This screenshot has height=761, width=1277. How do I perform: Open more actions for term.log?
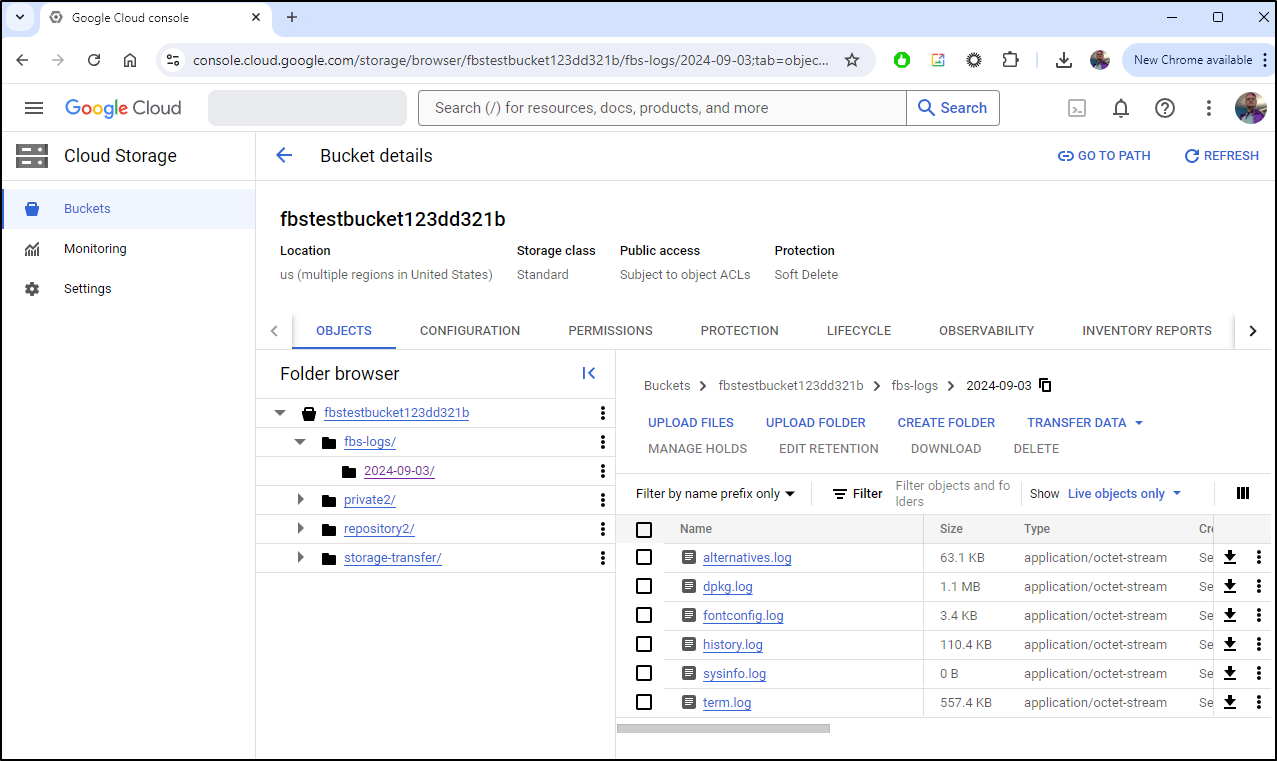(x=1259, y=702)
